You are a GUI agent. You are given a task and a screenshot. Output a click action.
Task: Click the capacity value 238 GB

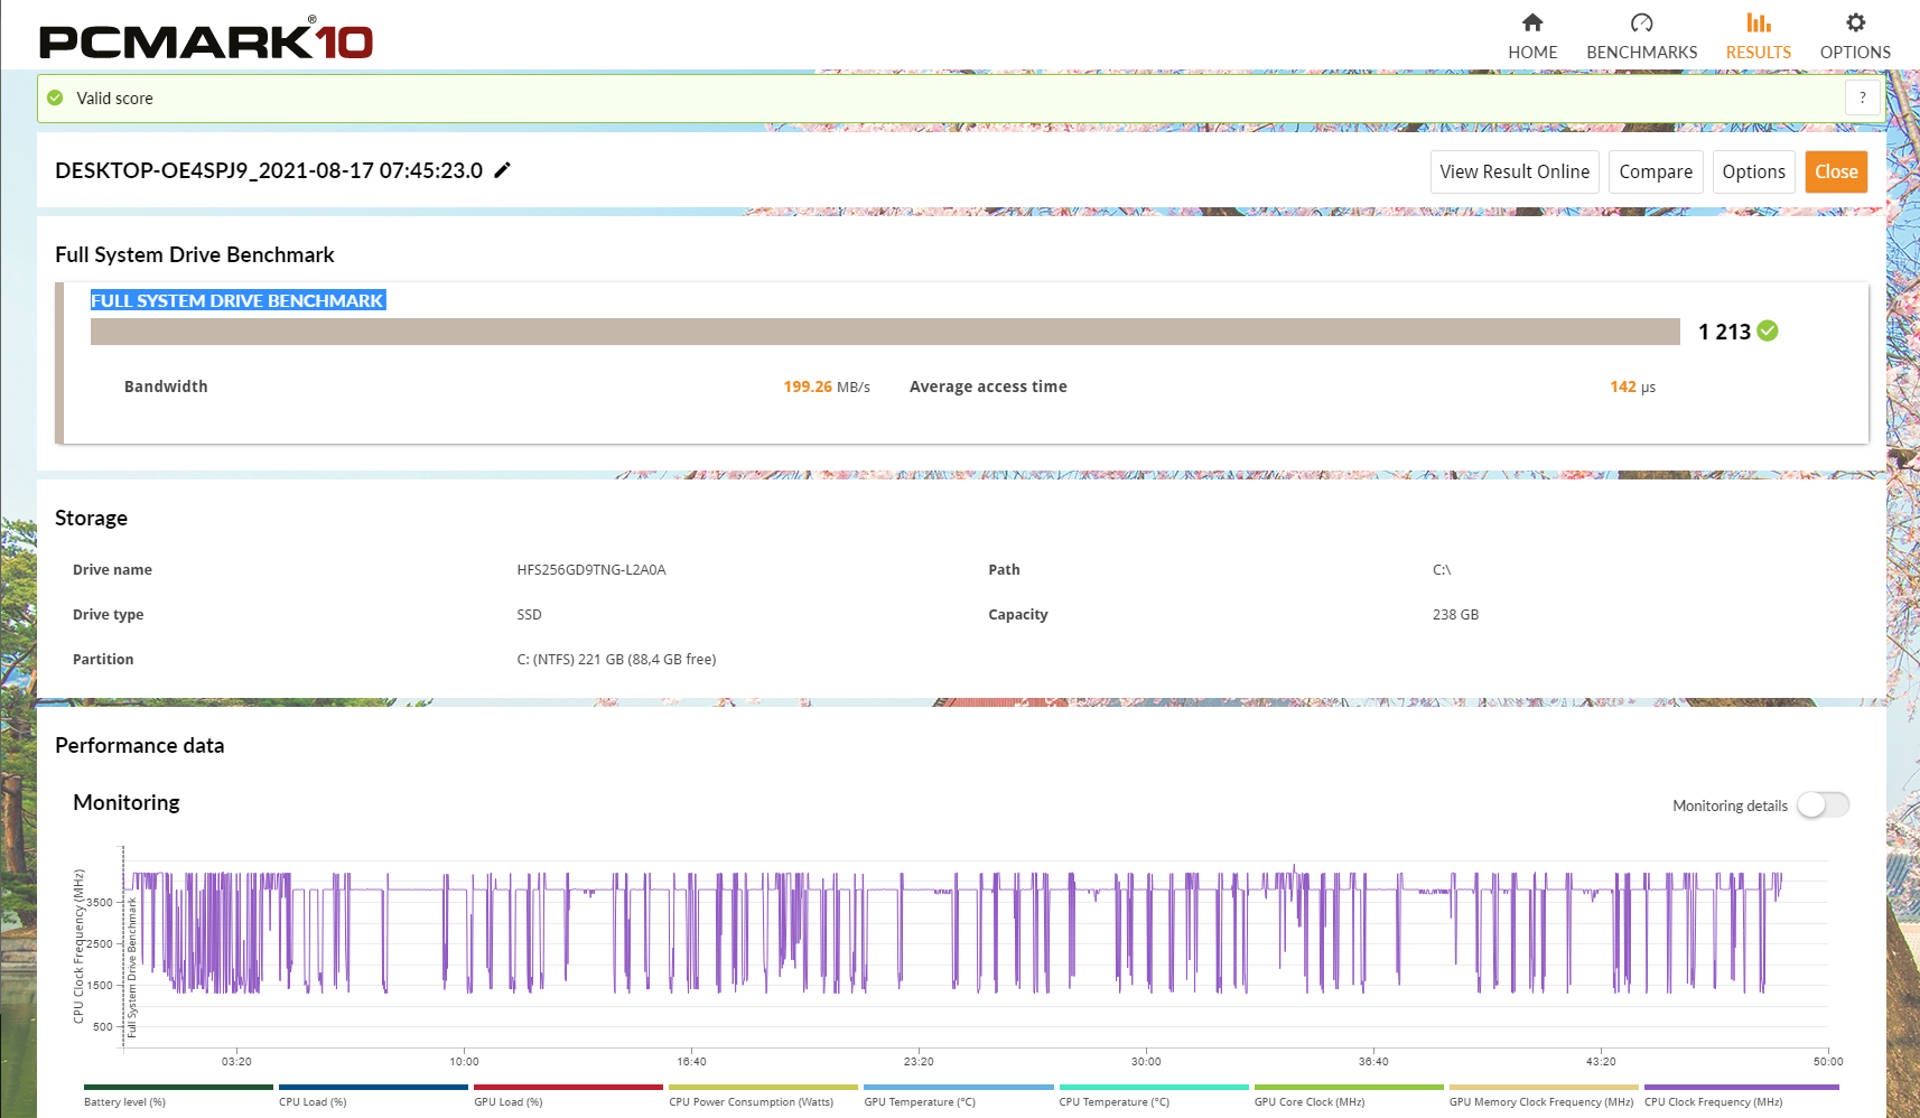(1455, 615)
